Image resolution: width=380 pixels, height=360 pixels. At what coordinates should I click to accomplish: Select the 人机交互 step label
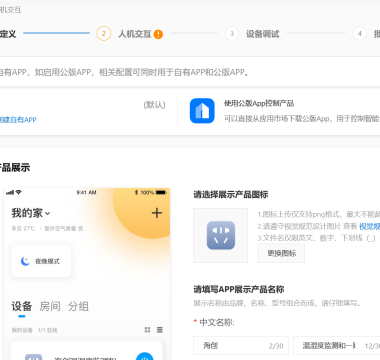click(x=135, y=34)
